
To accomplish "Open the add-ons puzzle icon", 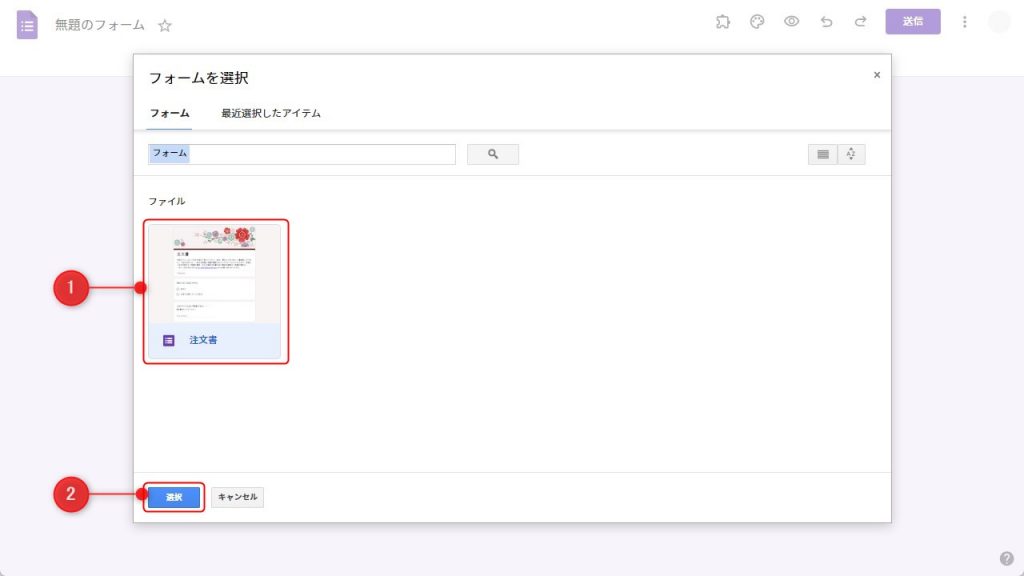I will coord(722,22).
